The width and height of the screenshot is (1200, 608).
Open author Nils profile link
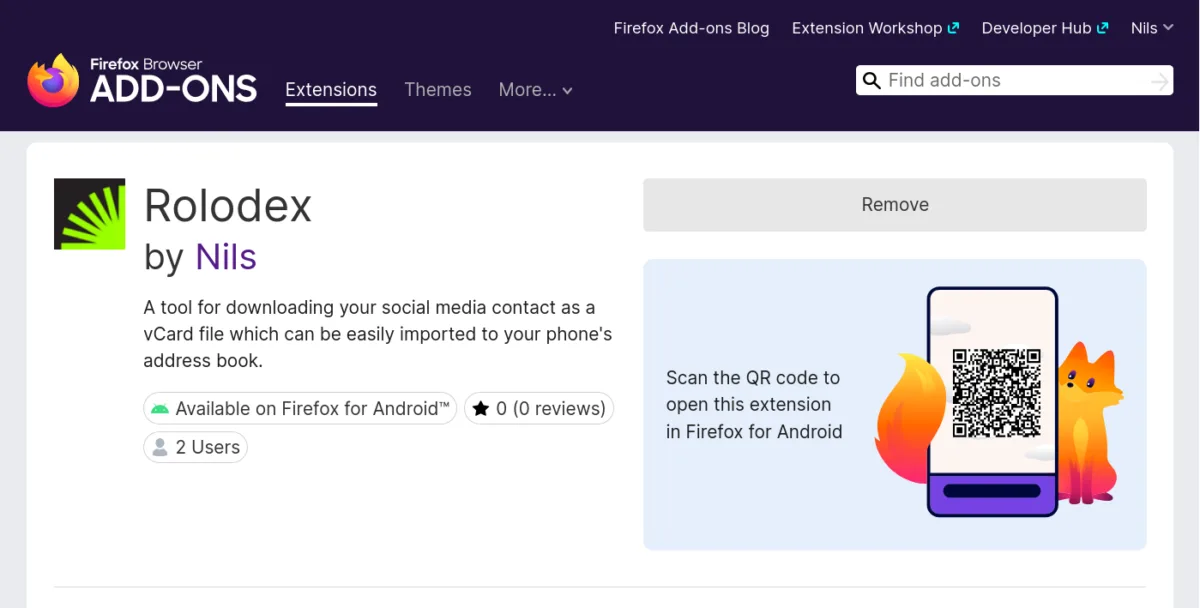[x=226, y=257]
